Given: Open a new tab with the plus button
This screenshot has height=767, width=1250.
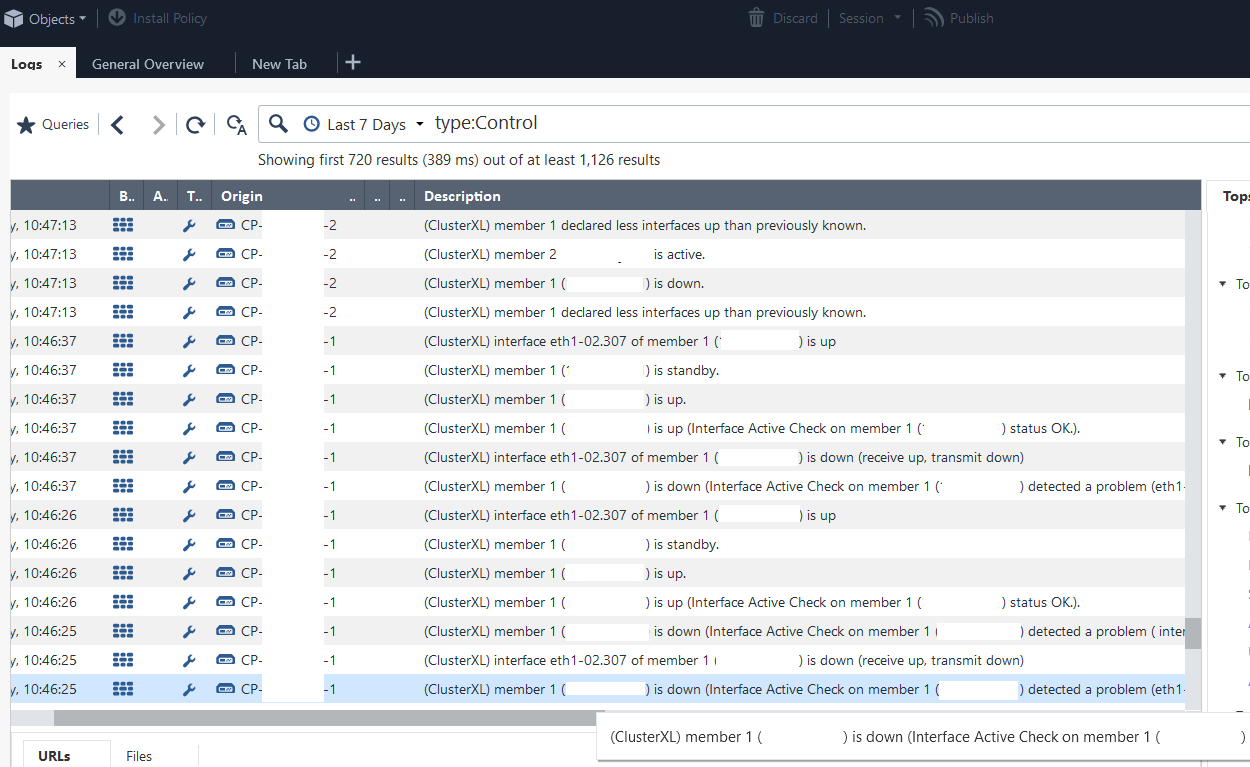Looking at the screenshot, I should tap(352, 62).
